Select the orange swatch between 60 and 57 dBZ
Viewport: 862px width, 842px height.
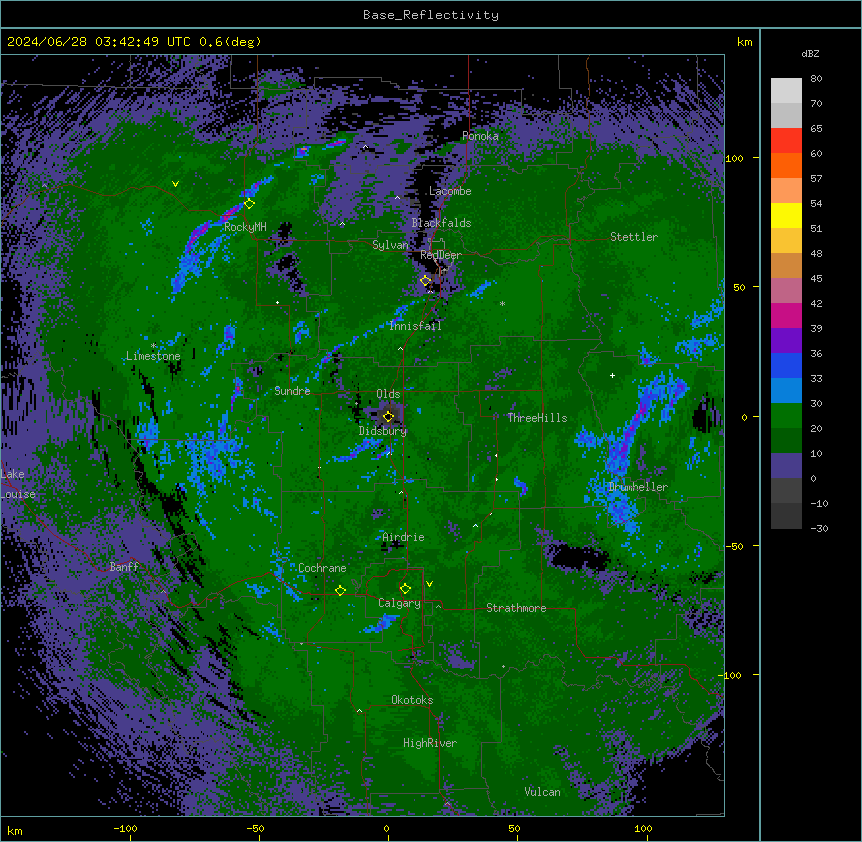(x=786, y=165)
